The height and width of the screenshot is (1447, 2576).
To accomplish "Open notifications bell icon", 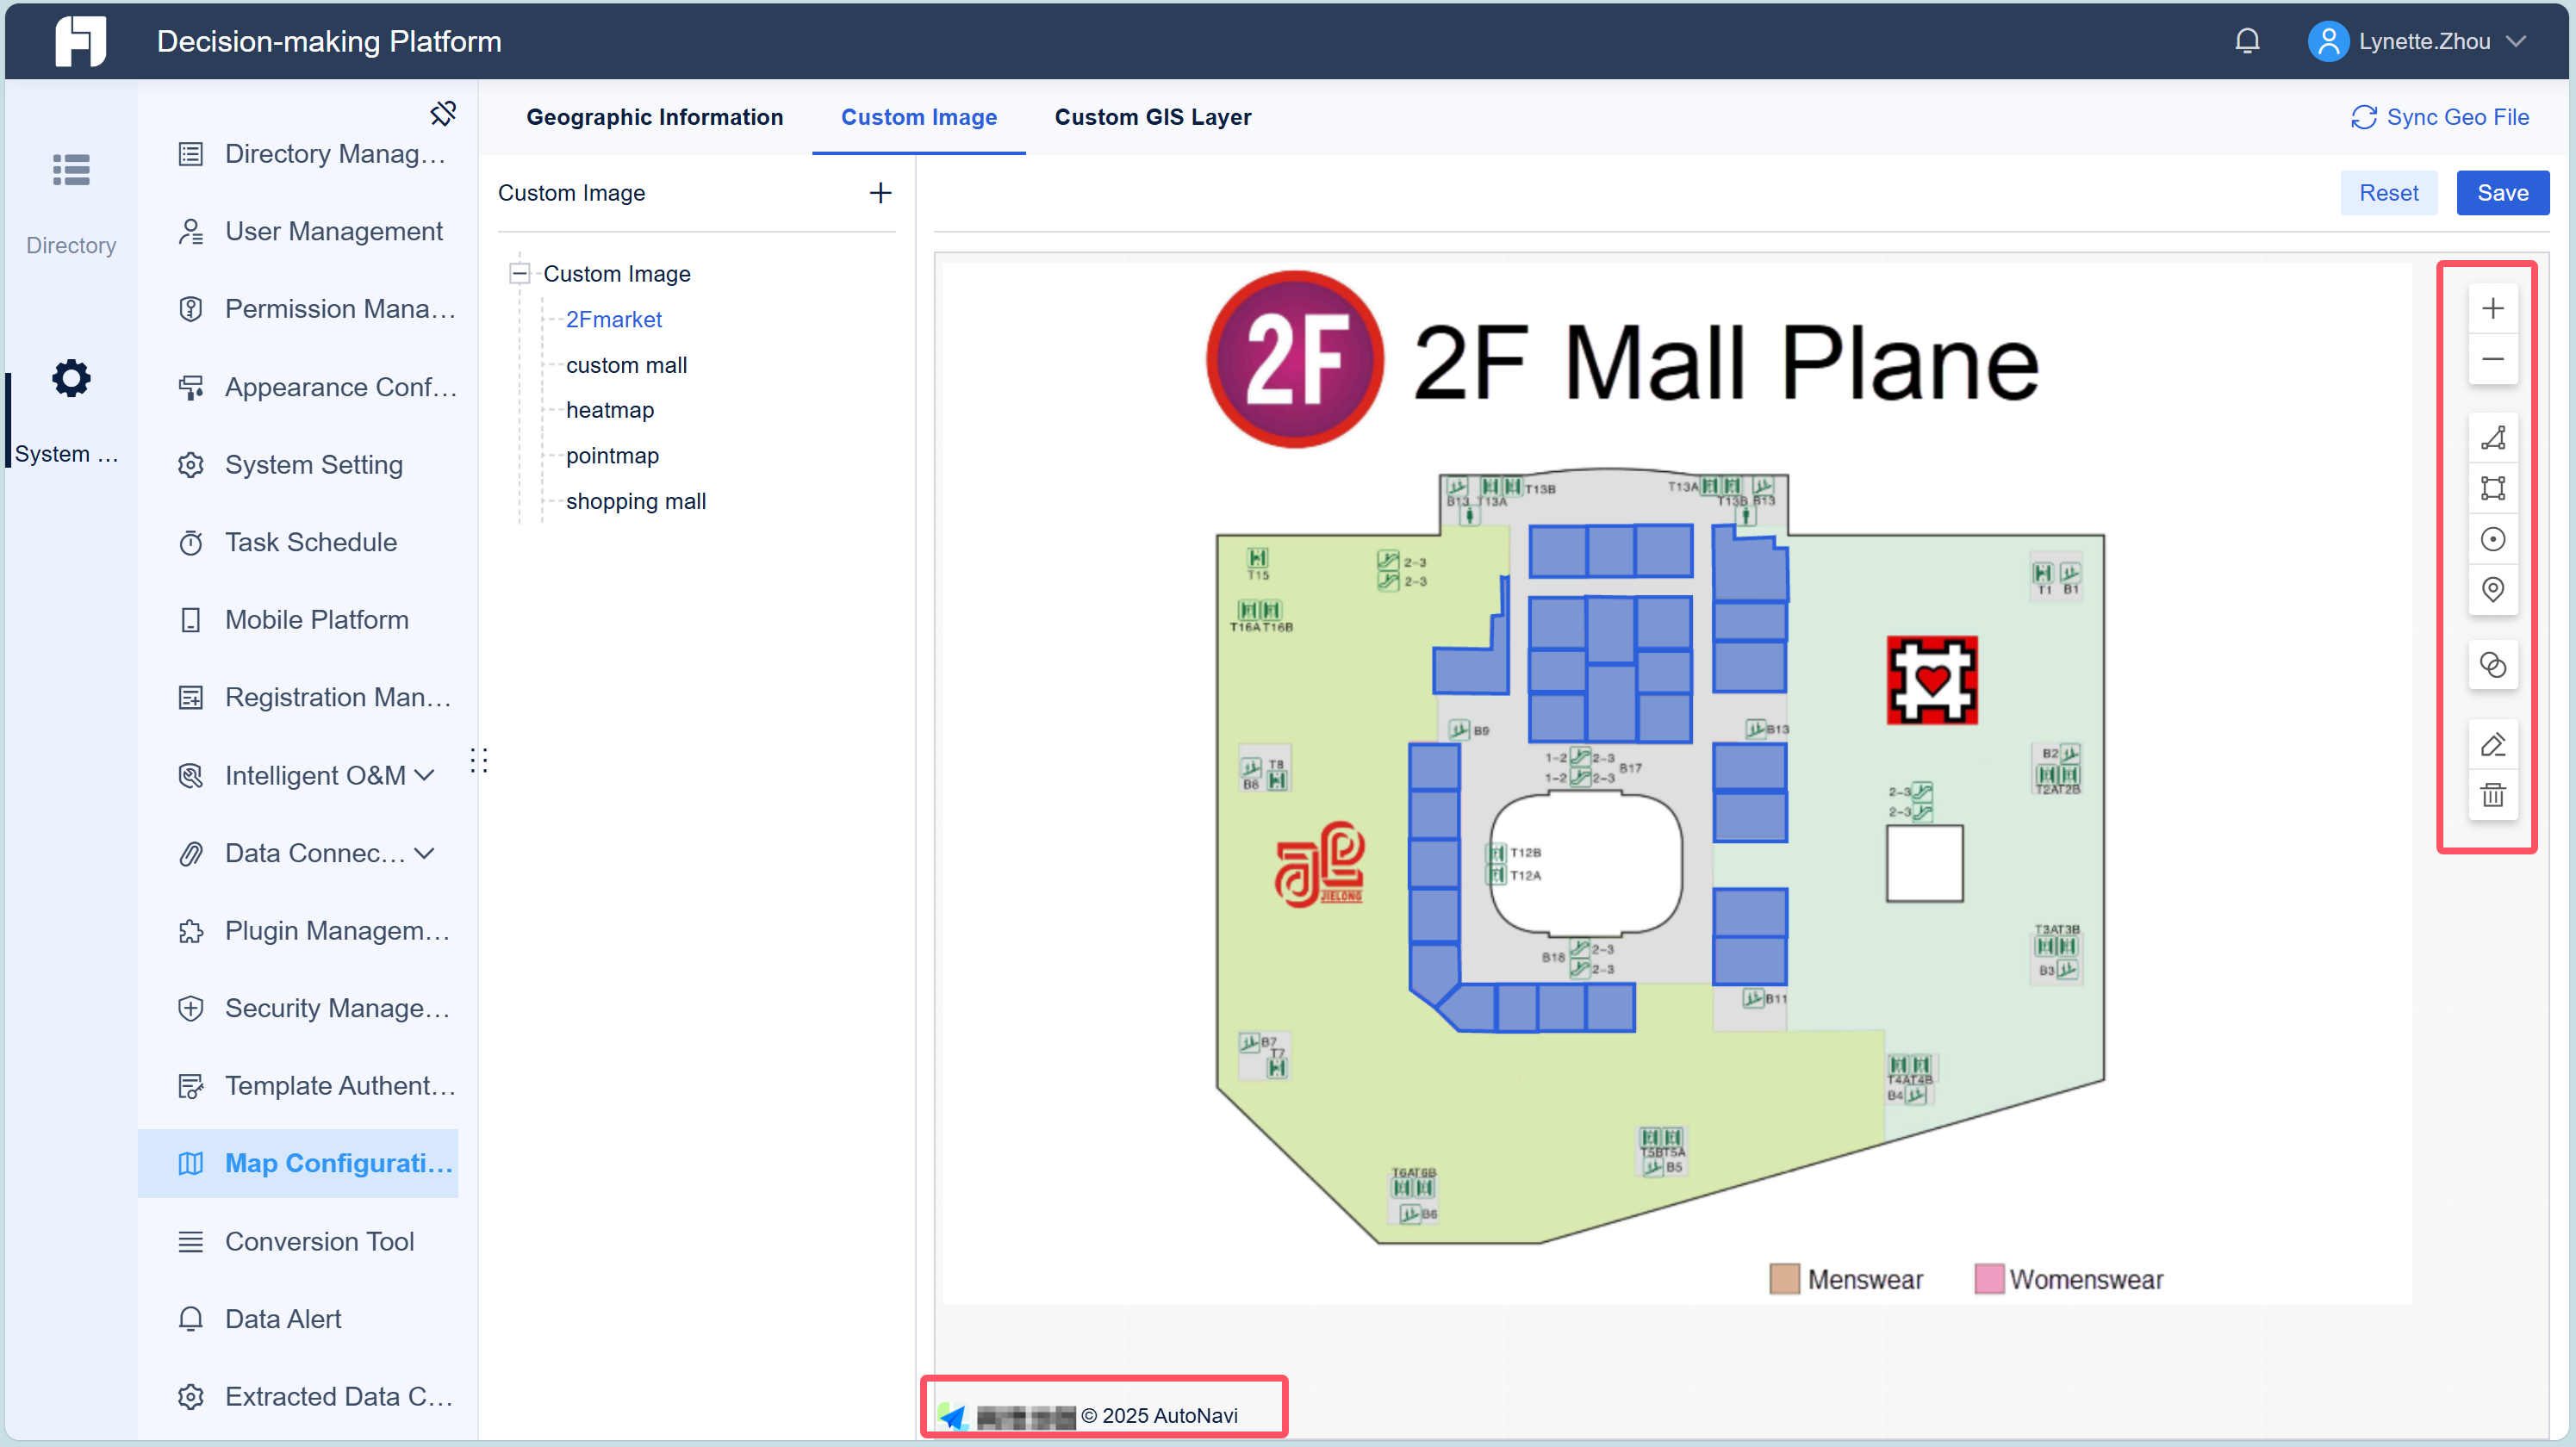I will coord(2247,41).
